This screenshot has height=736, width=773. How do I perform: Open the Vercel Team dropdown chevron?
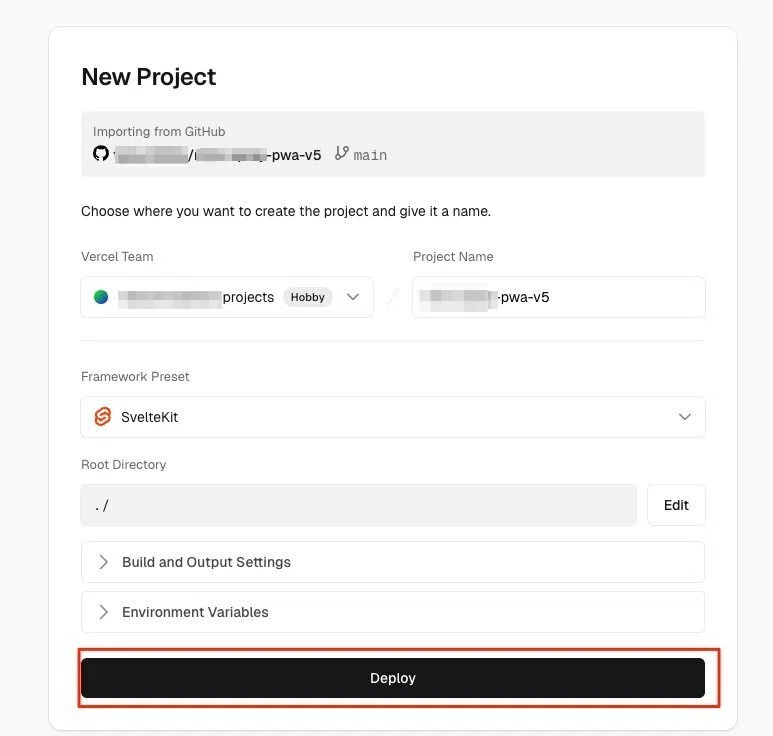(x=352, y=297)
